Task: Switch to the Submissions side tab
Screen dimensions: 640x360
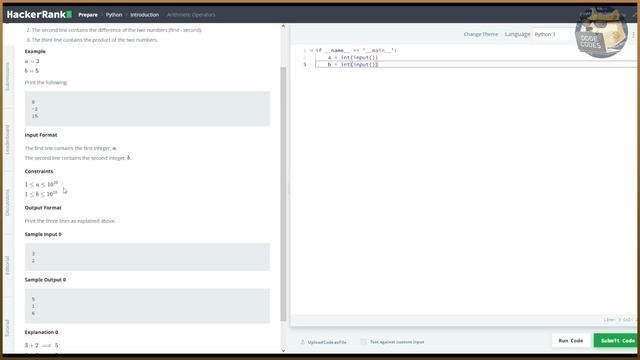Action: [7, 77]
